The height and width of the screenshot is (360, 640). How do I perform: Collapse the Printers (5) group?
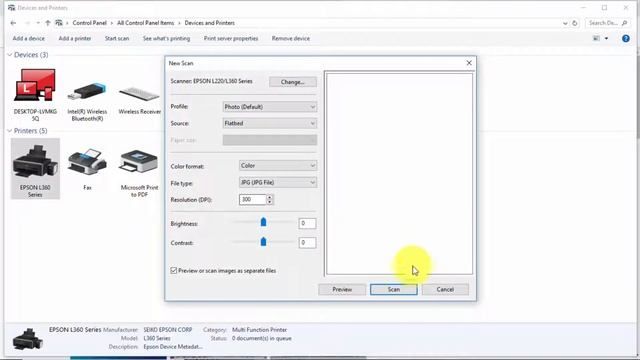10,131
